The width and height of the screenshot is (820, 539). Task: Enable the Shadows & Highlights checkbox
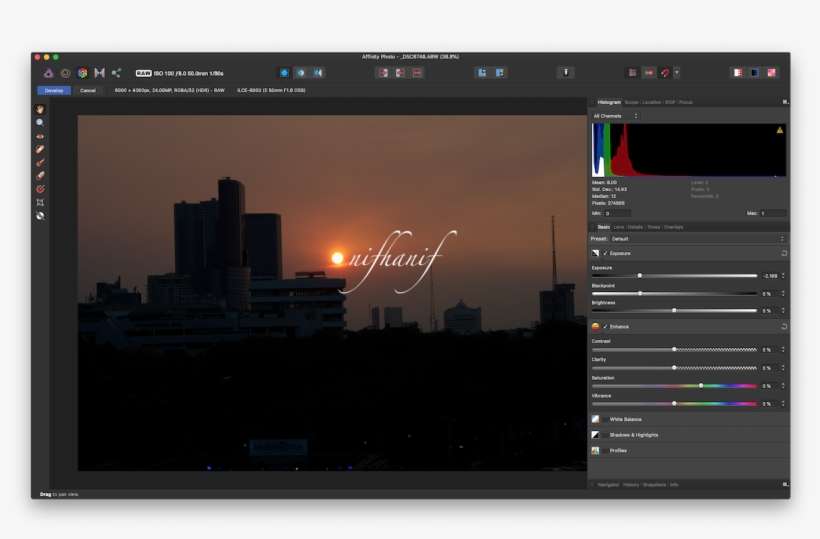point(606,435)
